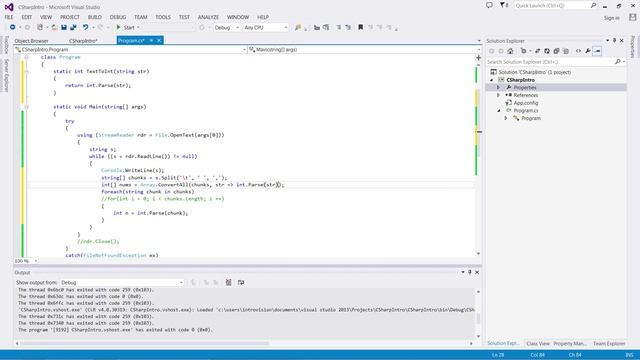Click the Clear All icon in Output panel
The image size is (640, 360).
tap(229, 282)
